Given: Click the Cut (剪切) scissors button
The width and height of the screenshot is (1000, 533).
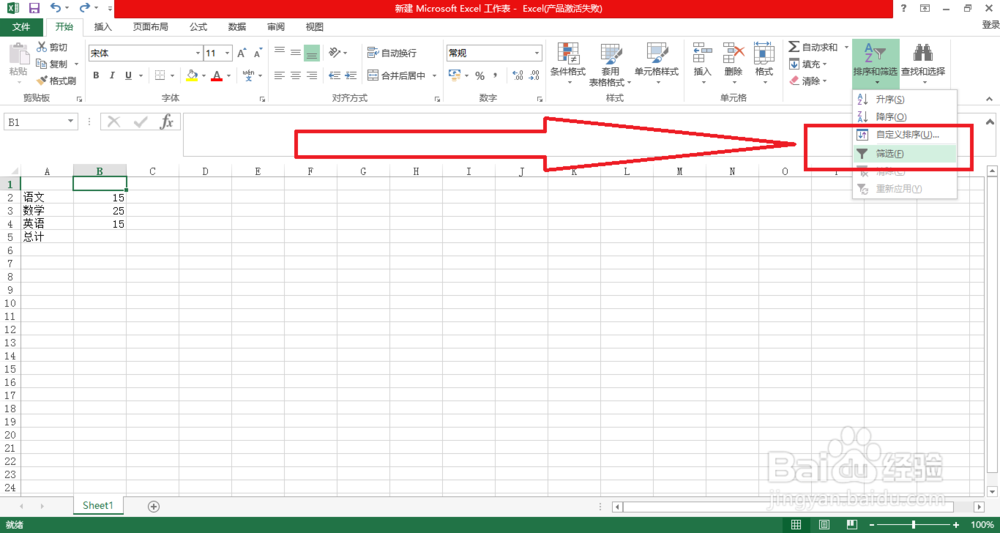Looking at the screenshot, I should tap(51, 47).
